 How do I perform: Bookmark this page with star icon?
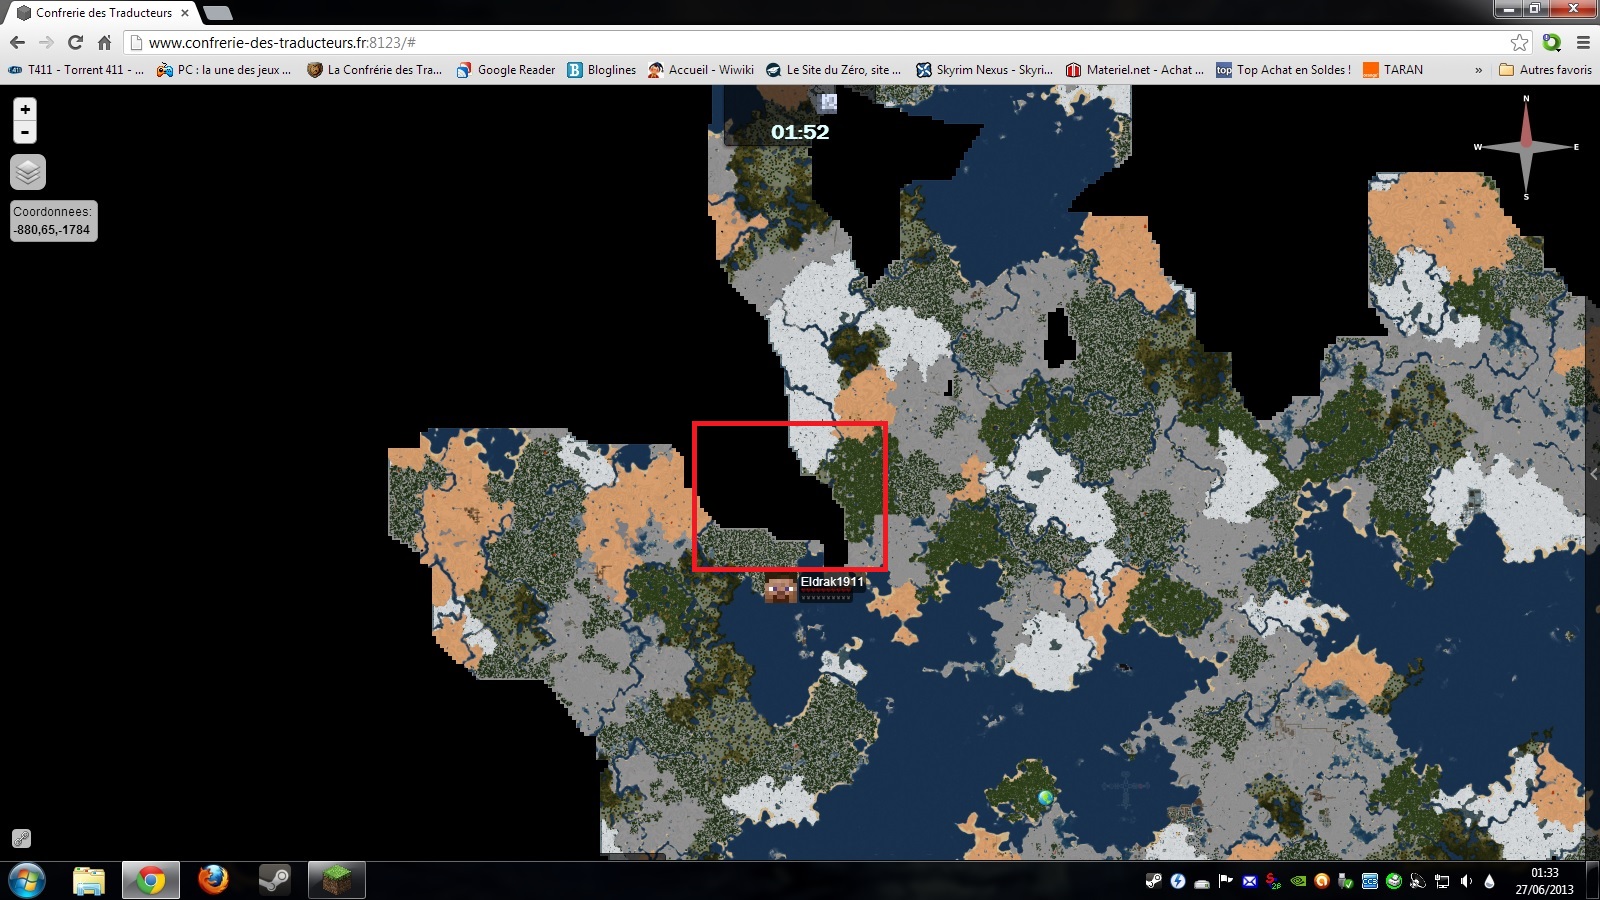click(x=1519, y=42)
